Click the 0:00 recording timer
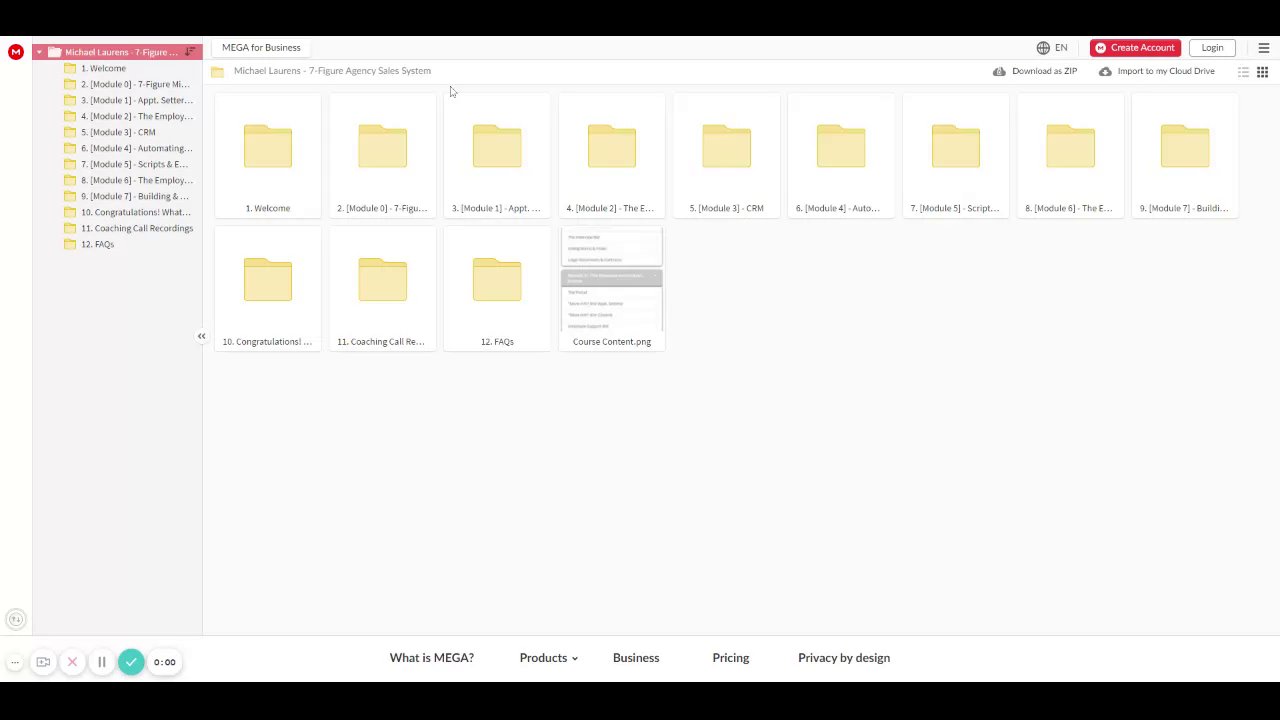1280x720 pixels. pyautogui.click(x=165, y=662)
